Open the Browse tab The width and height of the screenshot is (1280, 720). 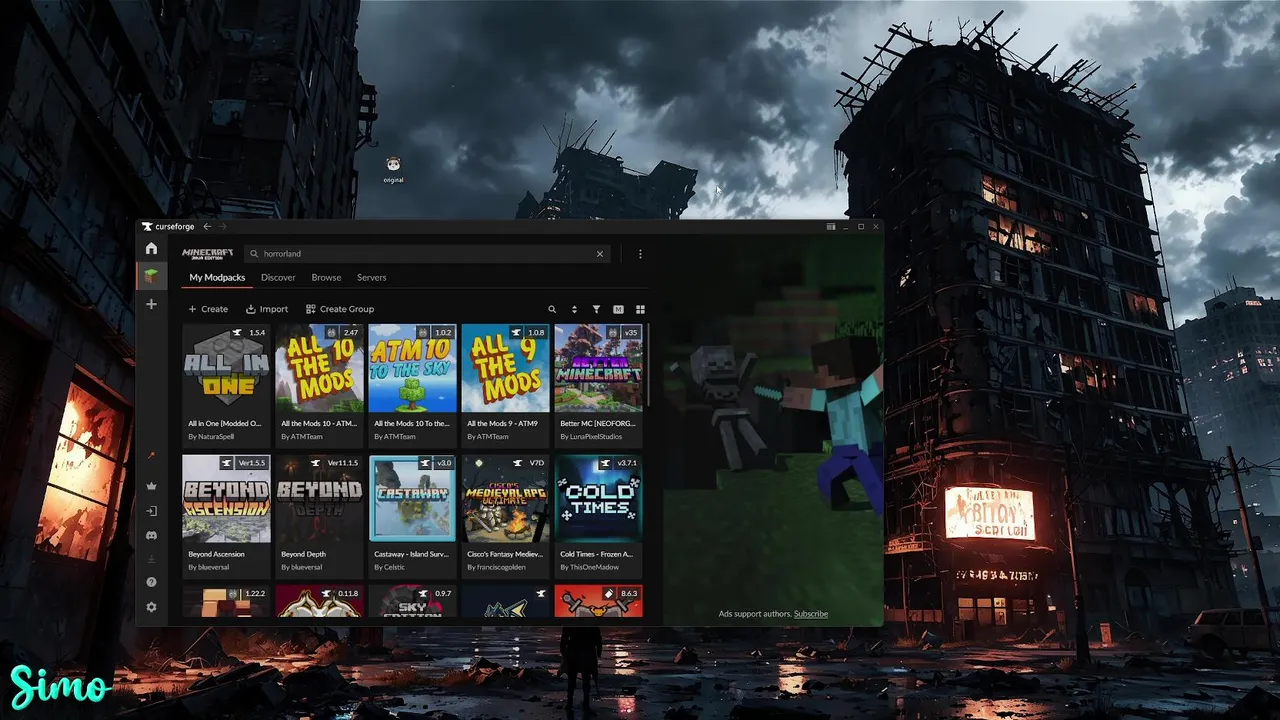(326, 277)
